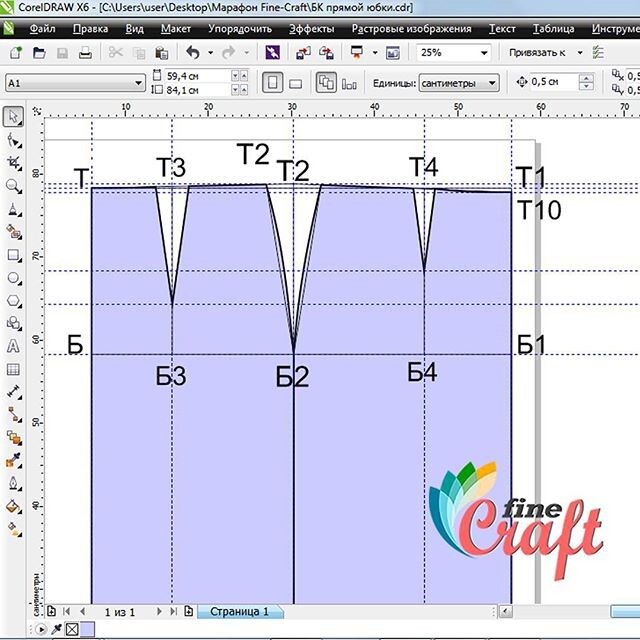Open the Макет menu
Screen dimensions: 640x640
pos(176,29)
